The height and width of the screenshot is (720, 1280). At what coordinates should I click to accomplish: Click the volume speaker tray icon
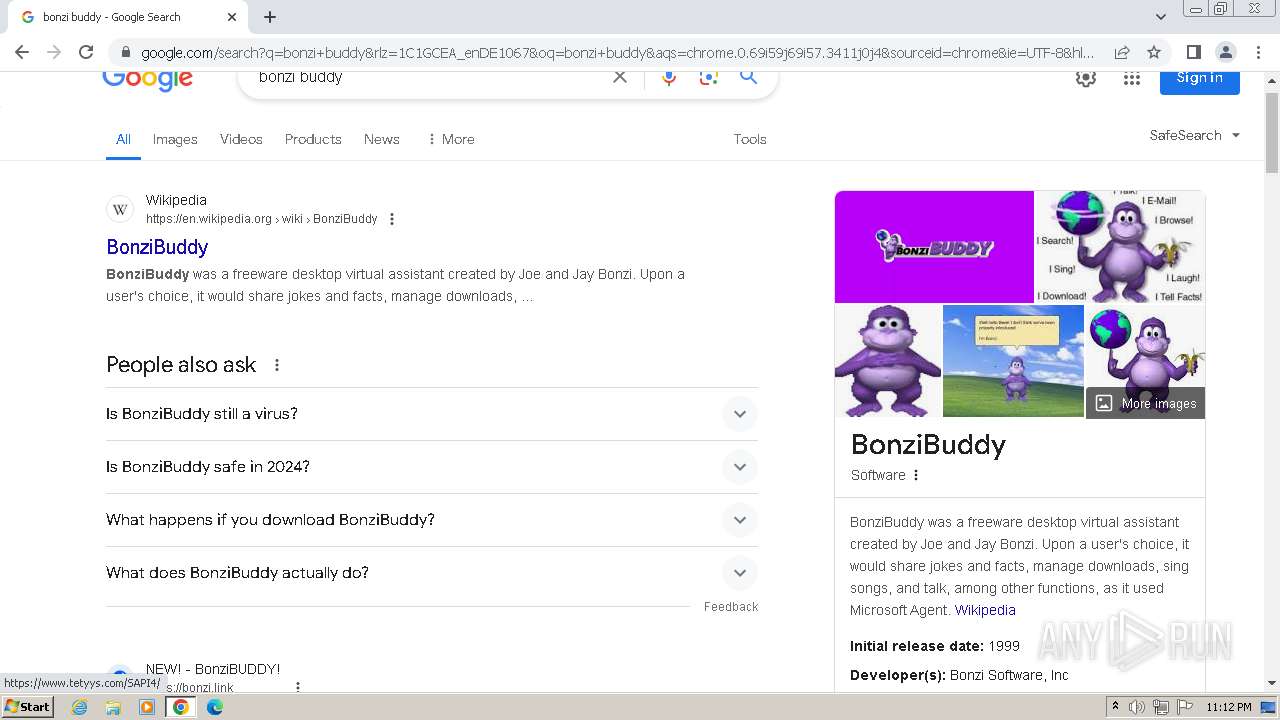click(x=1137, y=707)
